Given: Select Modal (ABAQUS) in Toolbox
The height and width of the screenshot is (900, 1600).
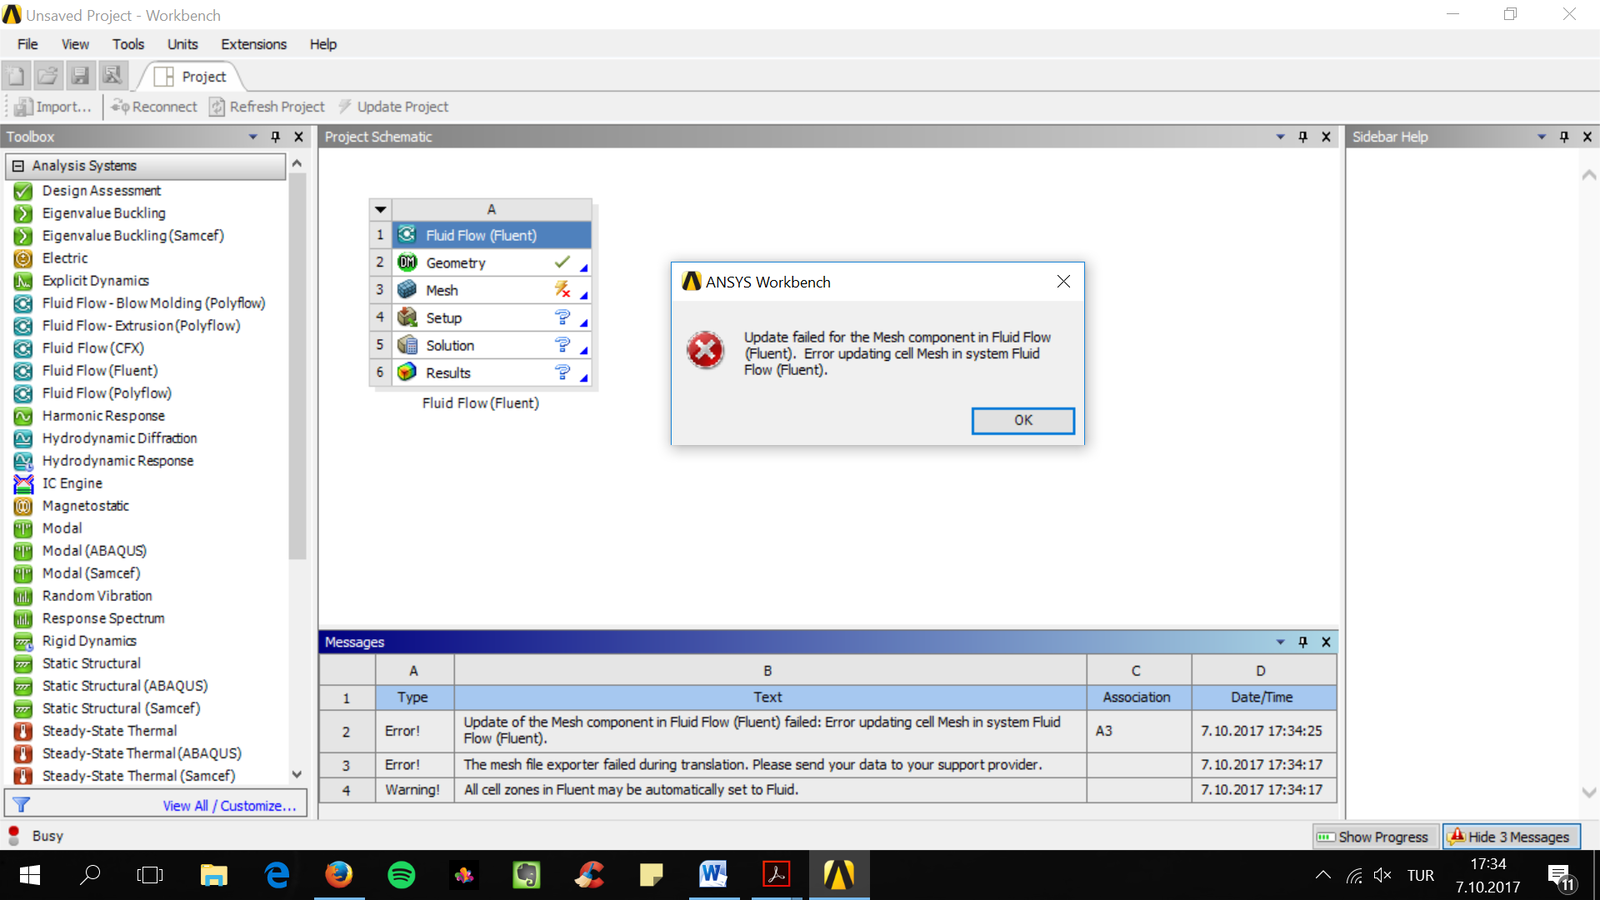Looking at the screenshot, I should pos(94,551).
